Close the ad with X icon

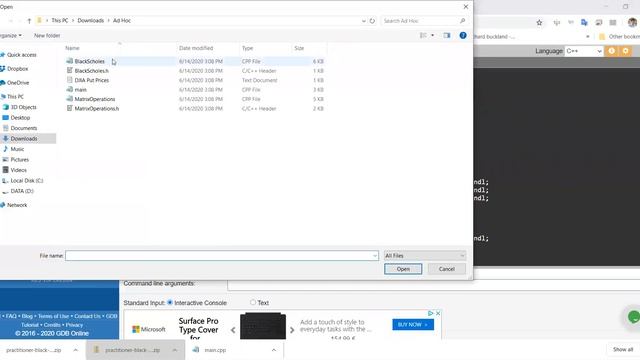click(x=438, y=313)
